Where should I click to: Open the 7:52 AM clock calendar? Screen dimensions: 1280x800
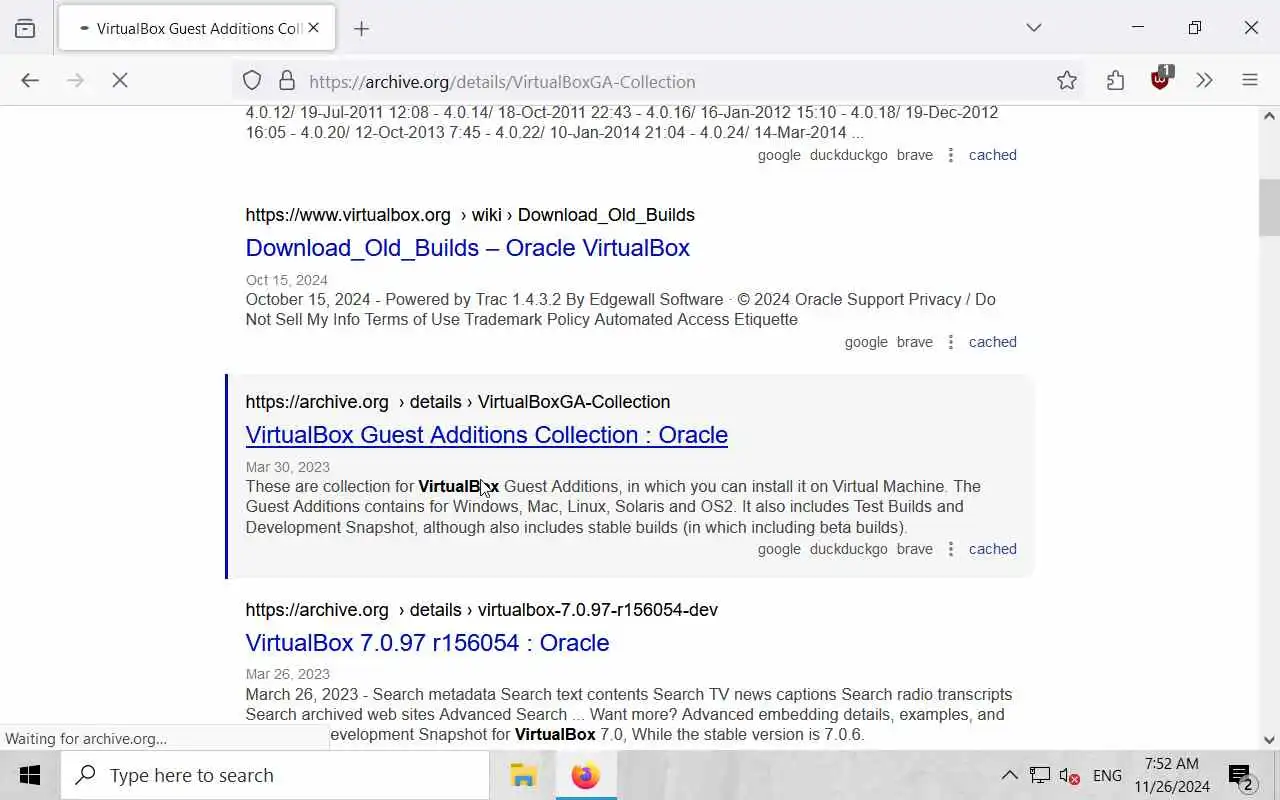click(x=1172, y=775)
